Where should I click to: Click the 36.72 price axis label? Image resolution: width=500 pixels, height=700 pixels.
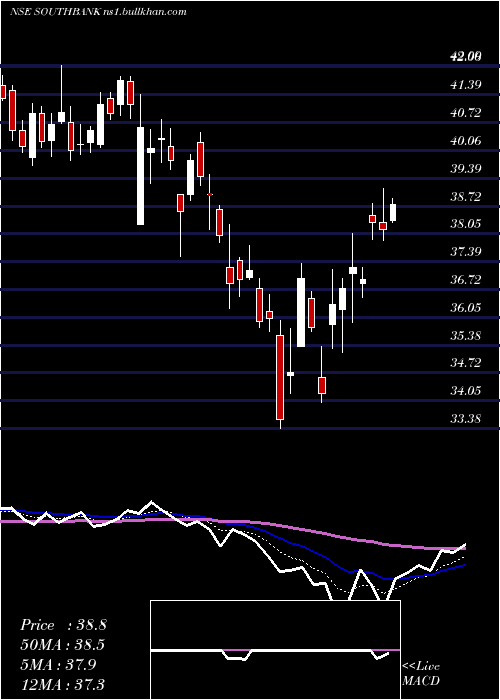465,280
